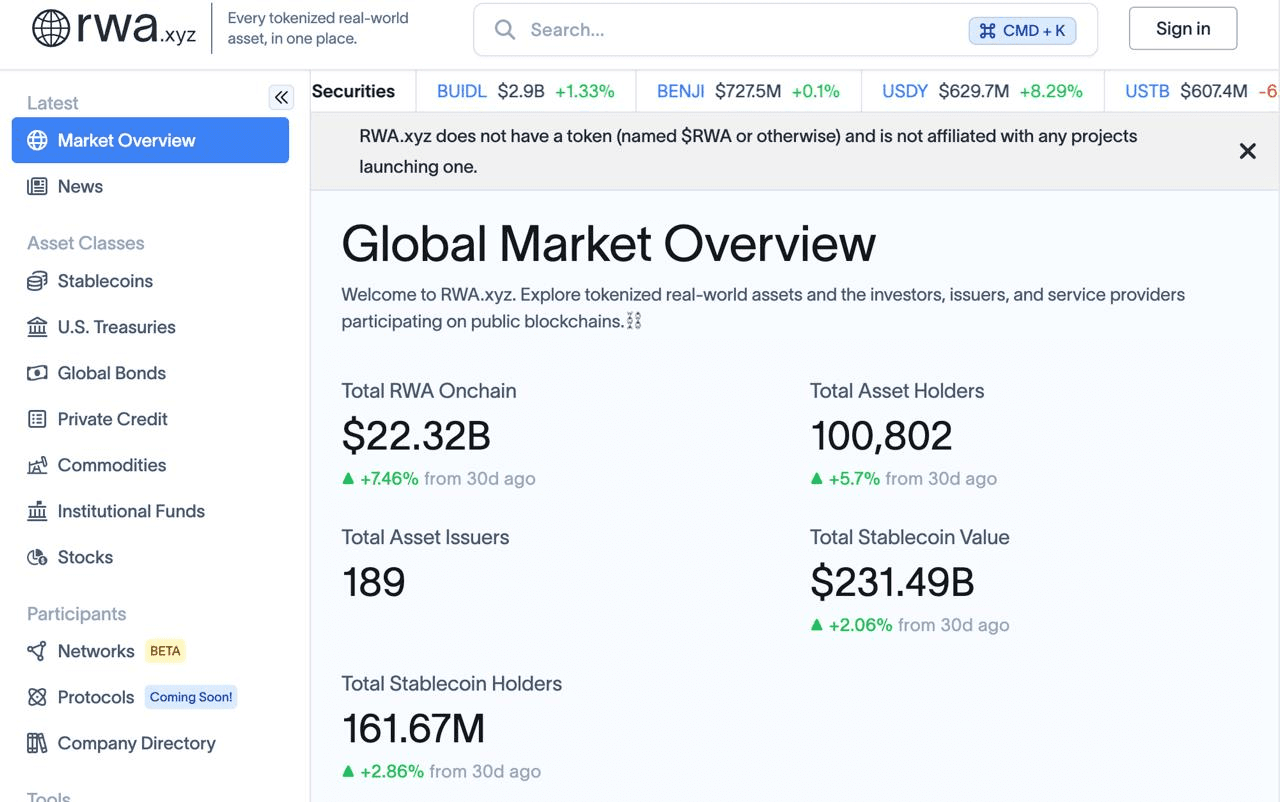Open Commodities section

(112, 465)
